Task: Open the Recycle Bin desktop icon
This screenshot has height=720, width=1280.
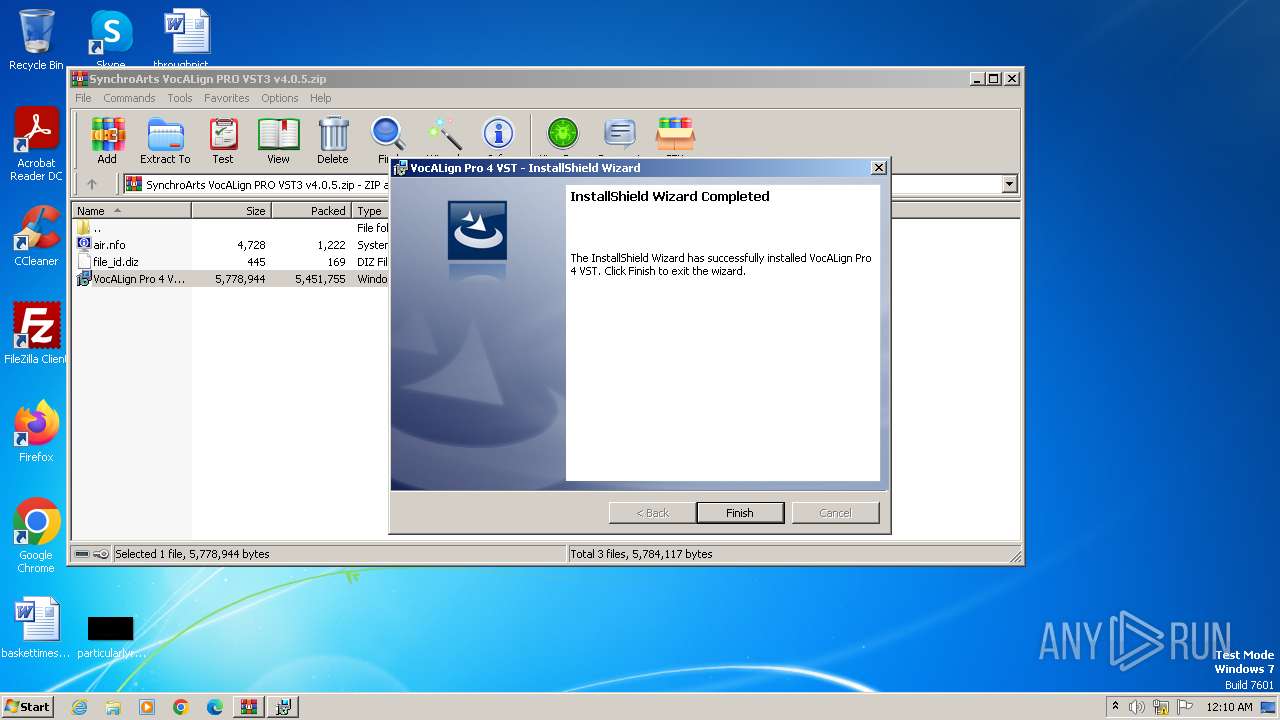Action: (x=36, y=39)
